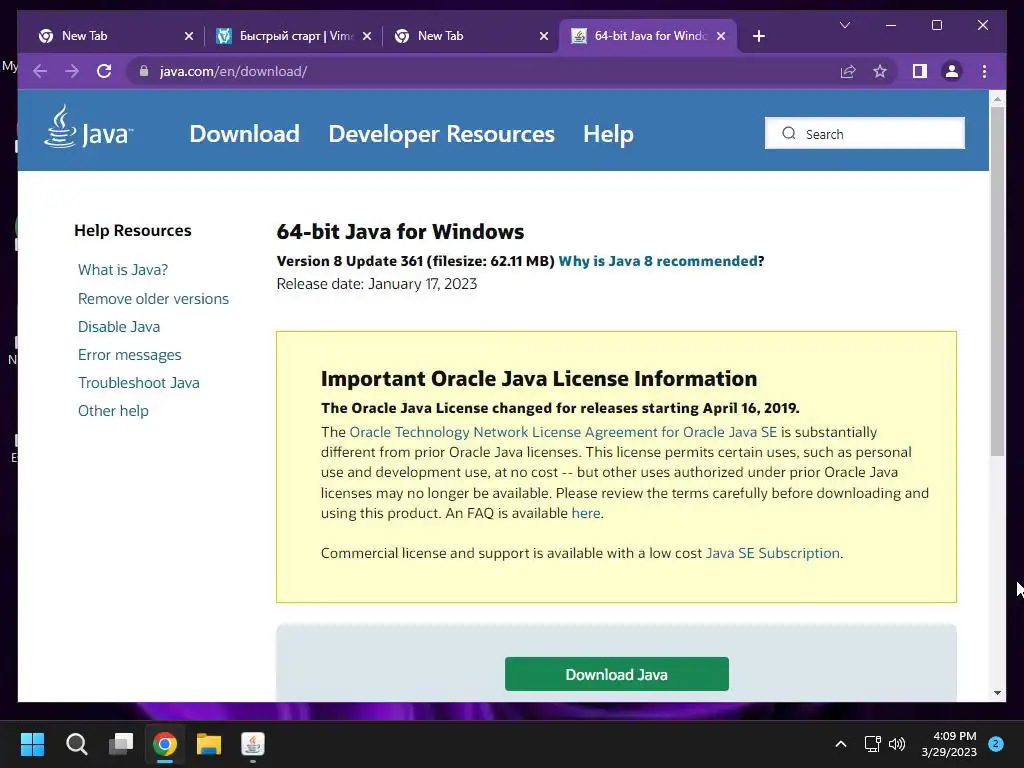Open Windows taskbar search

click(76, 744)
